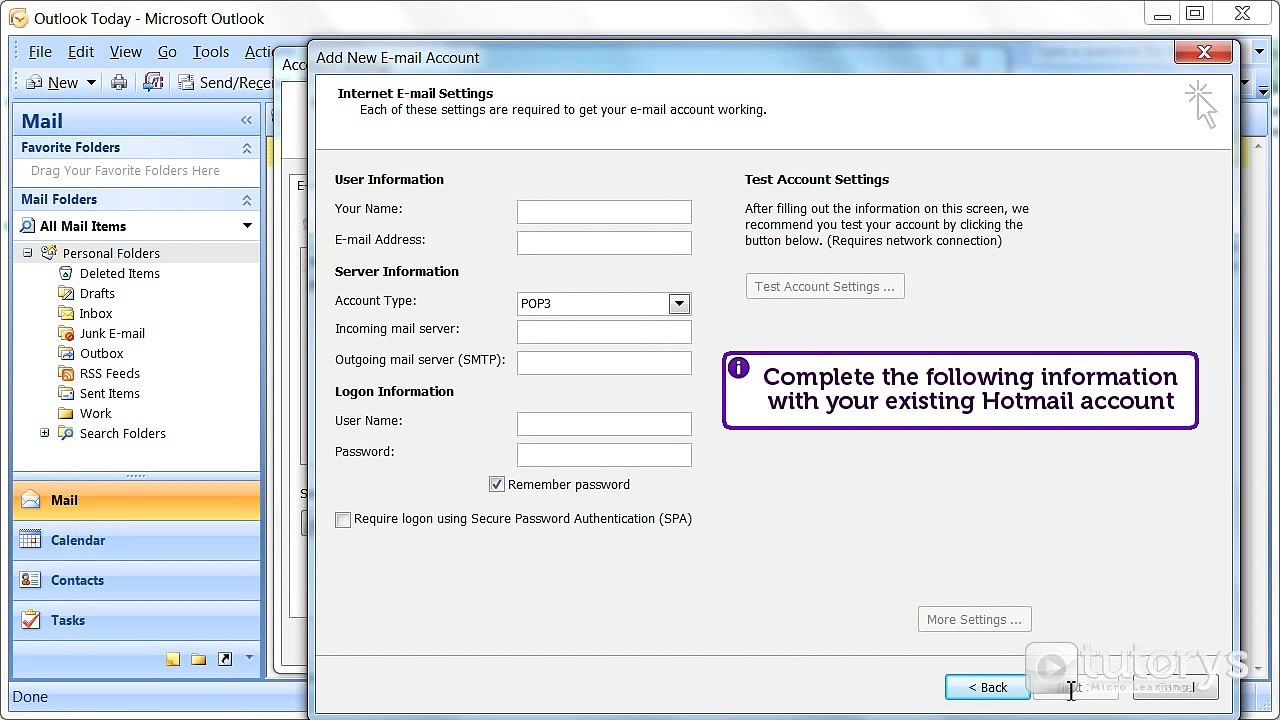Click the Outlook application icon in title bar
Screen dimensions: 1280x720
pyautogui.click(x=19, y=18)
